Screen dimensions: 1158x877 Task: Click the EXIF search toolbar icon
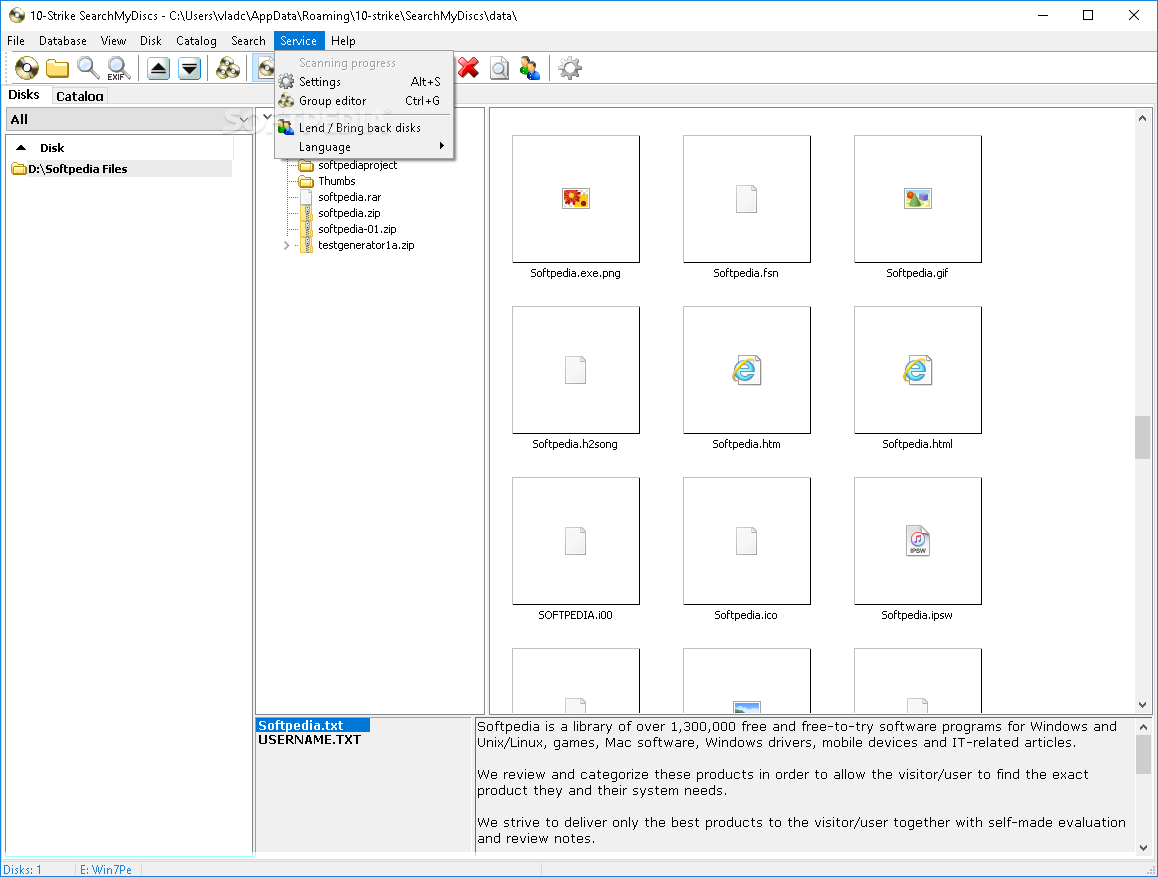(x=119, y=69)
